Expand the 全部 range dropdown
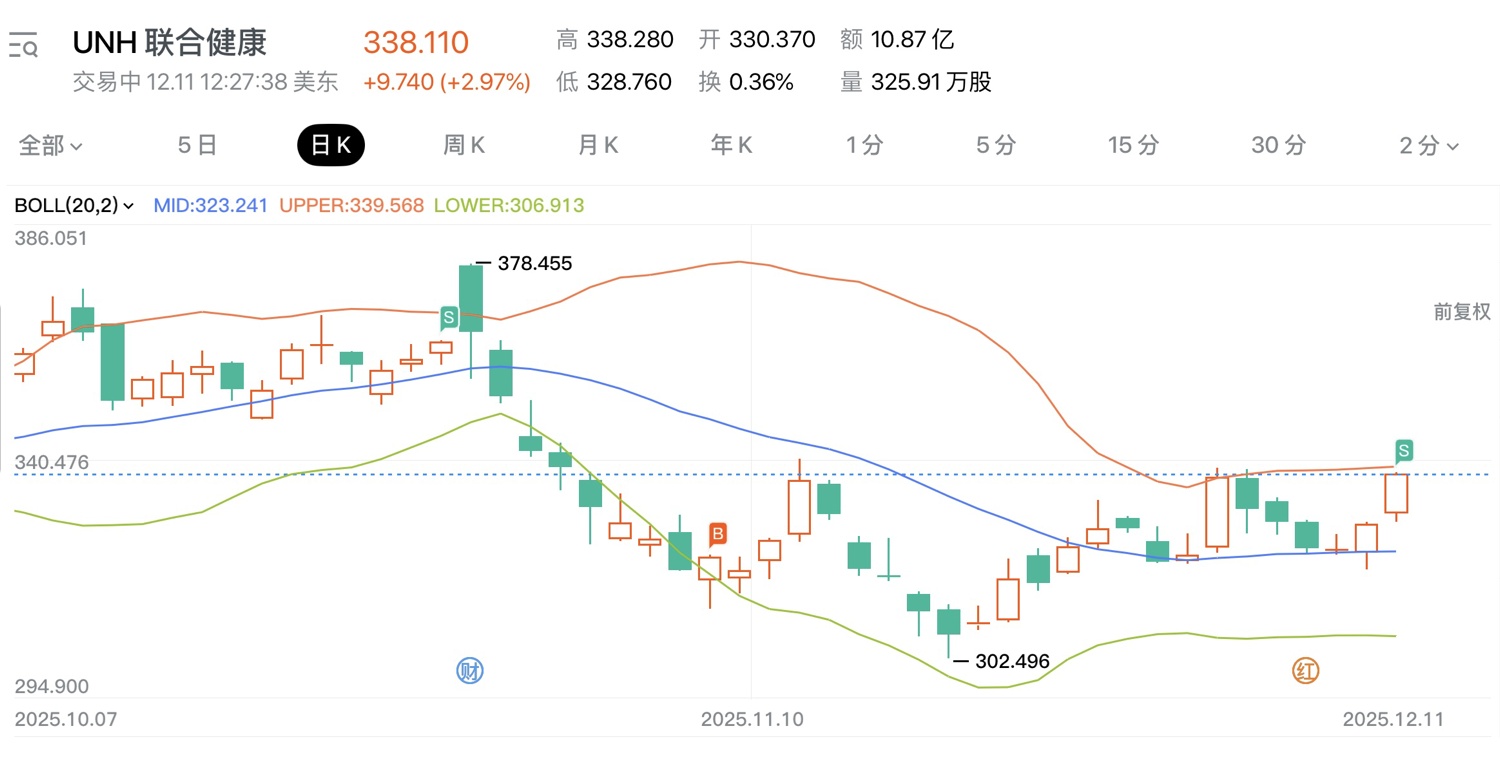Screen dimensions: 1500x777 click(50, 146)
